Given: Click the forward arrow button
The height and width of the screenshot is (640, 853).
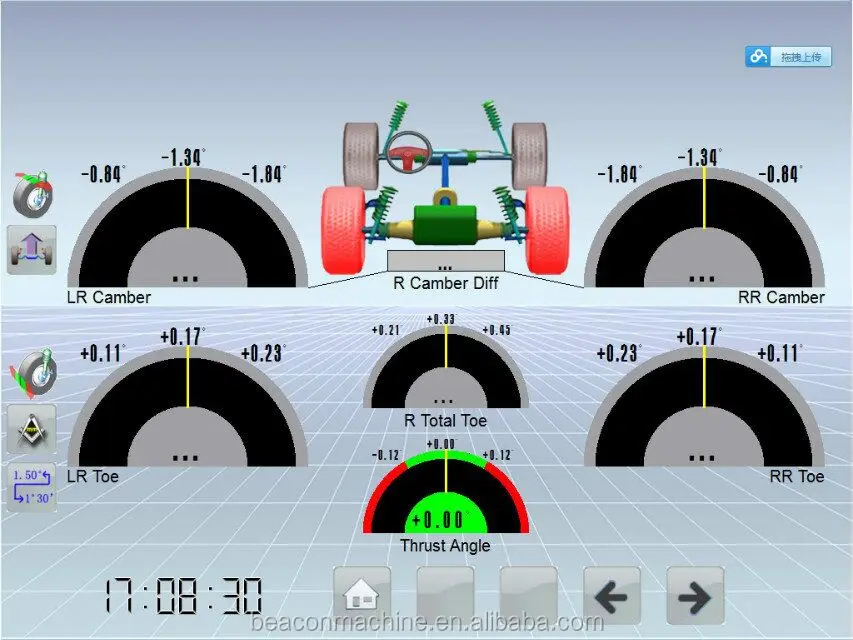Looking at the screenshot, I should click(x=695, y=595).
